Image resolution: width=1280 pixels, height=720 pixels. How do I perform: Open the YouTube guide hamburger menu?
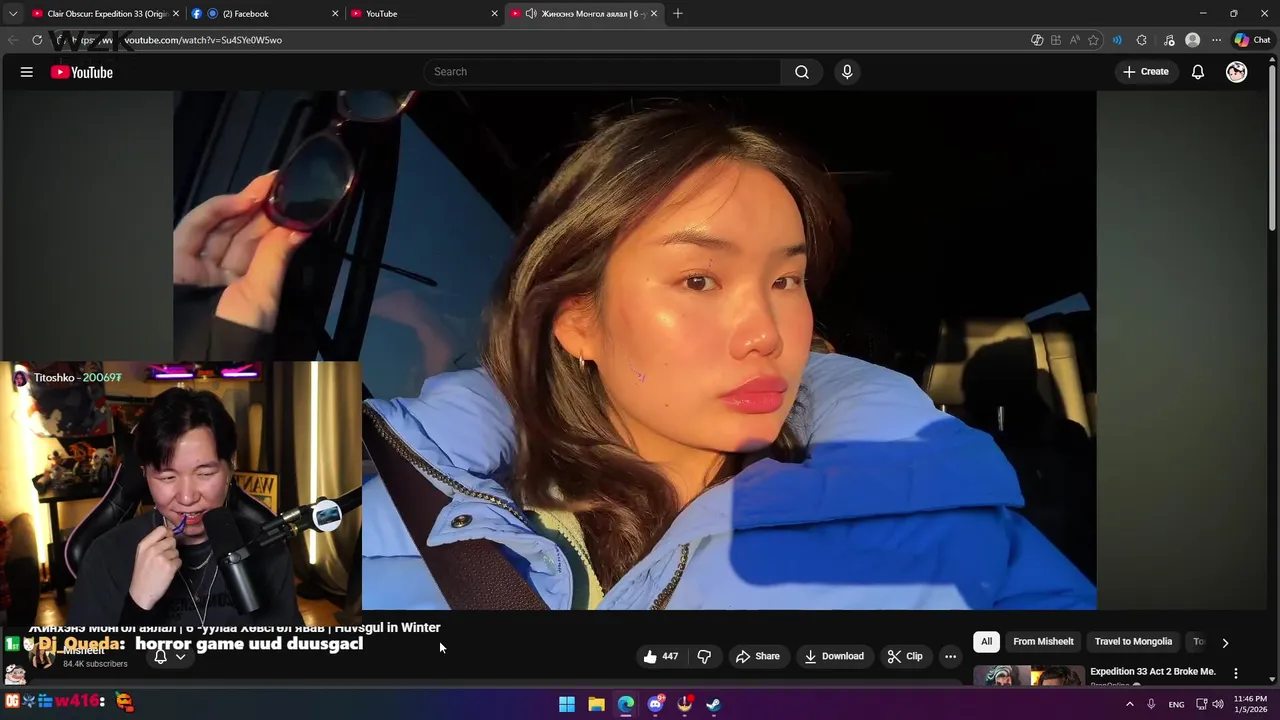click(x=27, y=72)
